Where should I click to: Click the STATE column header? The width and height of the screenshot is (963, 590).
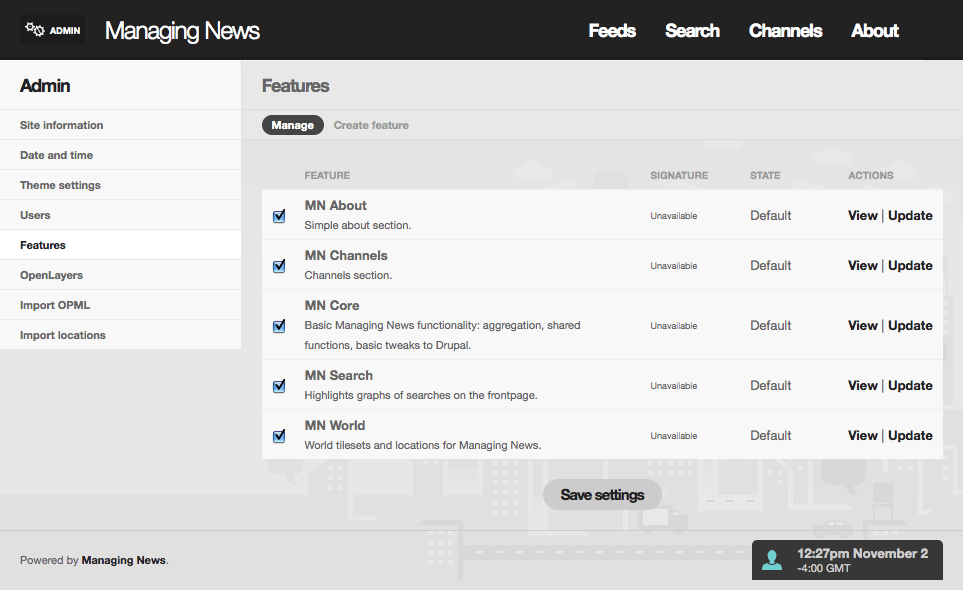click(x=765, y=176)
